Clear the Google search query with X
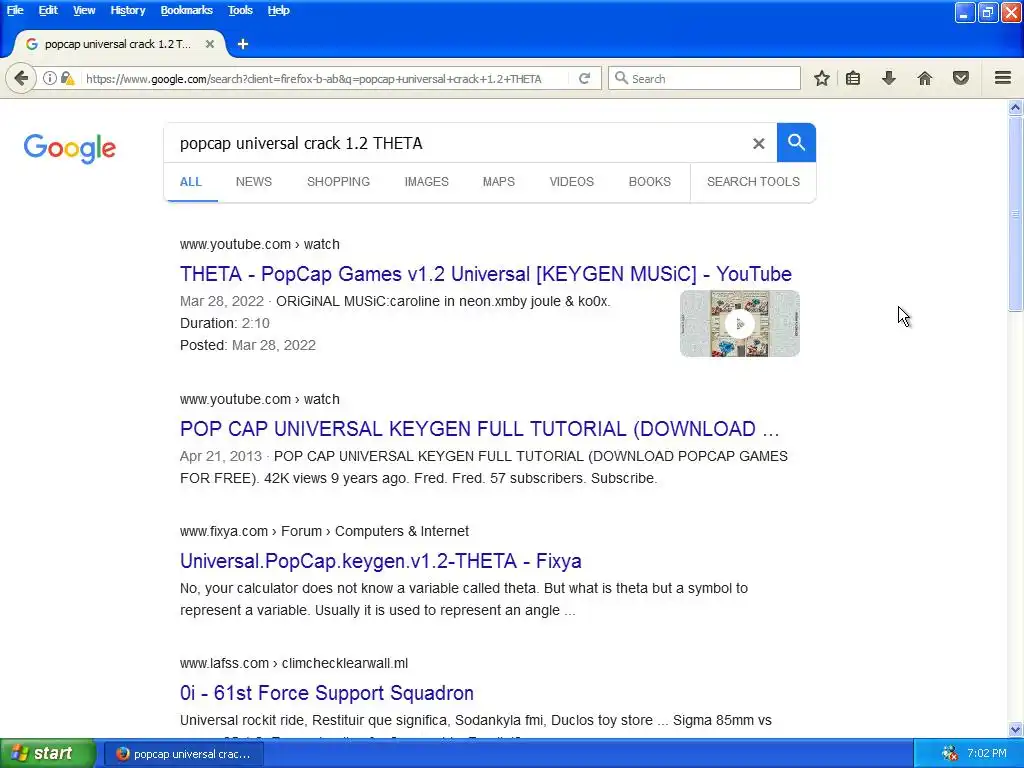The image size is (1024, 768). point(758,143)
